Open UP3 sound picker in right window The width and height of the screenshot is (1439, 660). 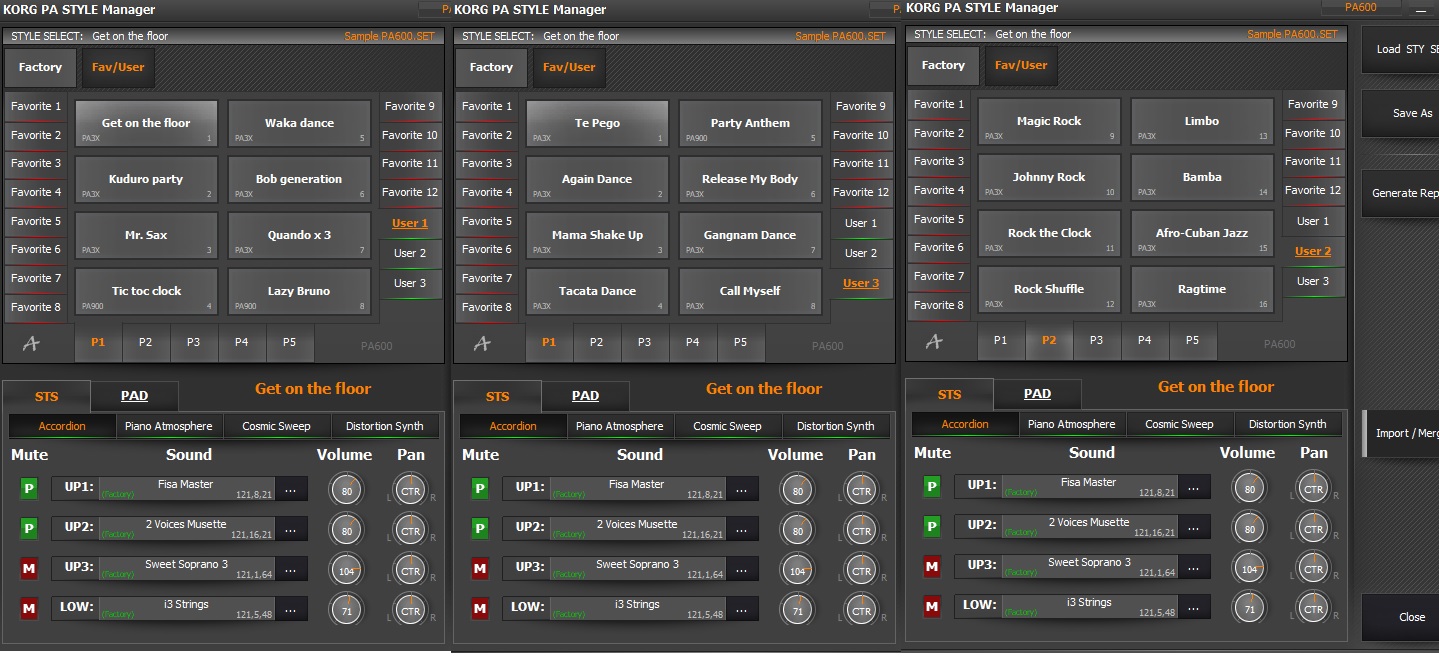tap(1194, 568)
